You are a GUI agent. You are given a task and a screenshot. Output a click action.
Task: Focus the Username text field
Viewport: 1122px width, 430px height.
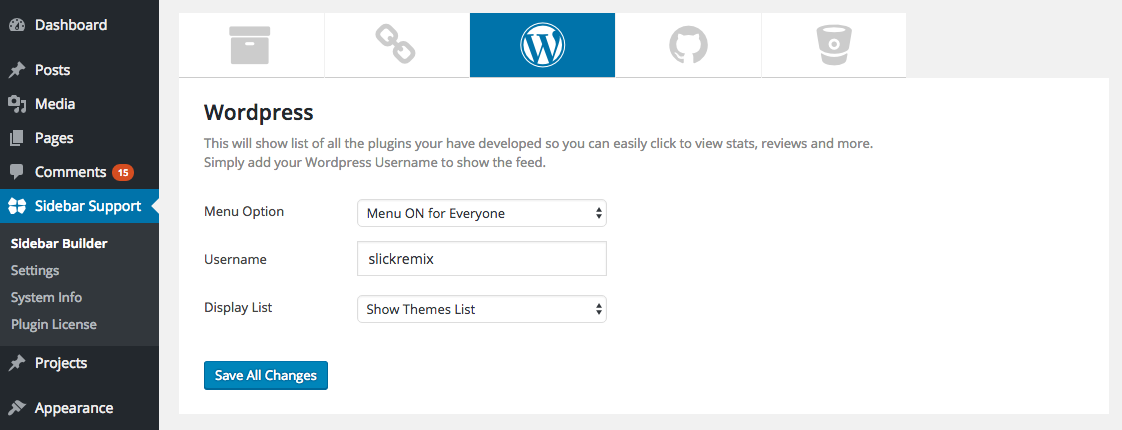pos(482,258)
